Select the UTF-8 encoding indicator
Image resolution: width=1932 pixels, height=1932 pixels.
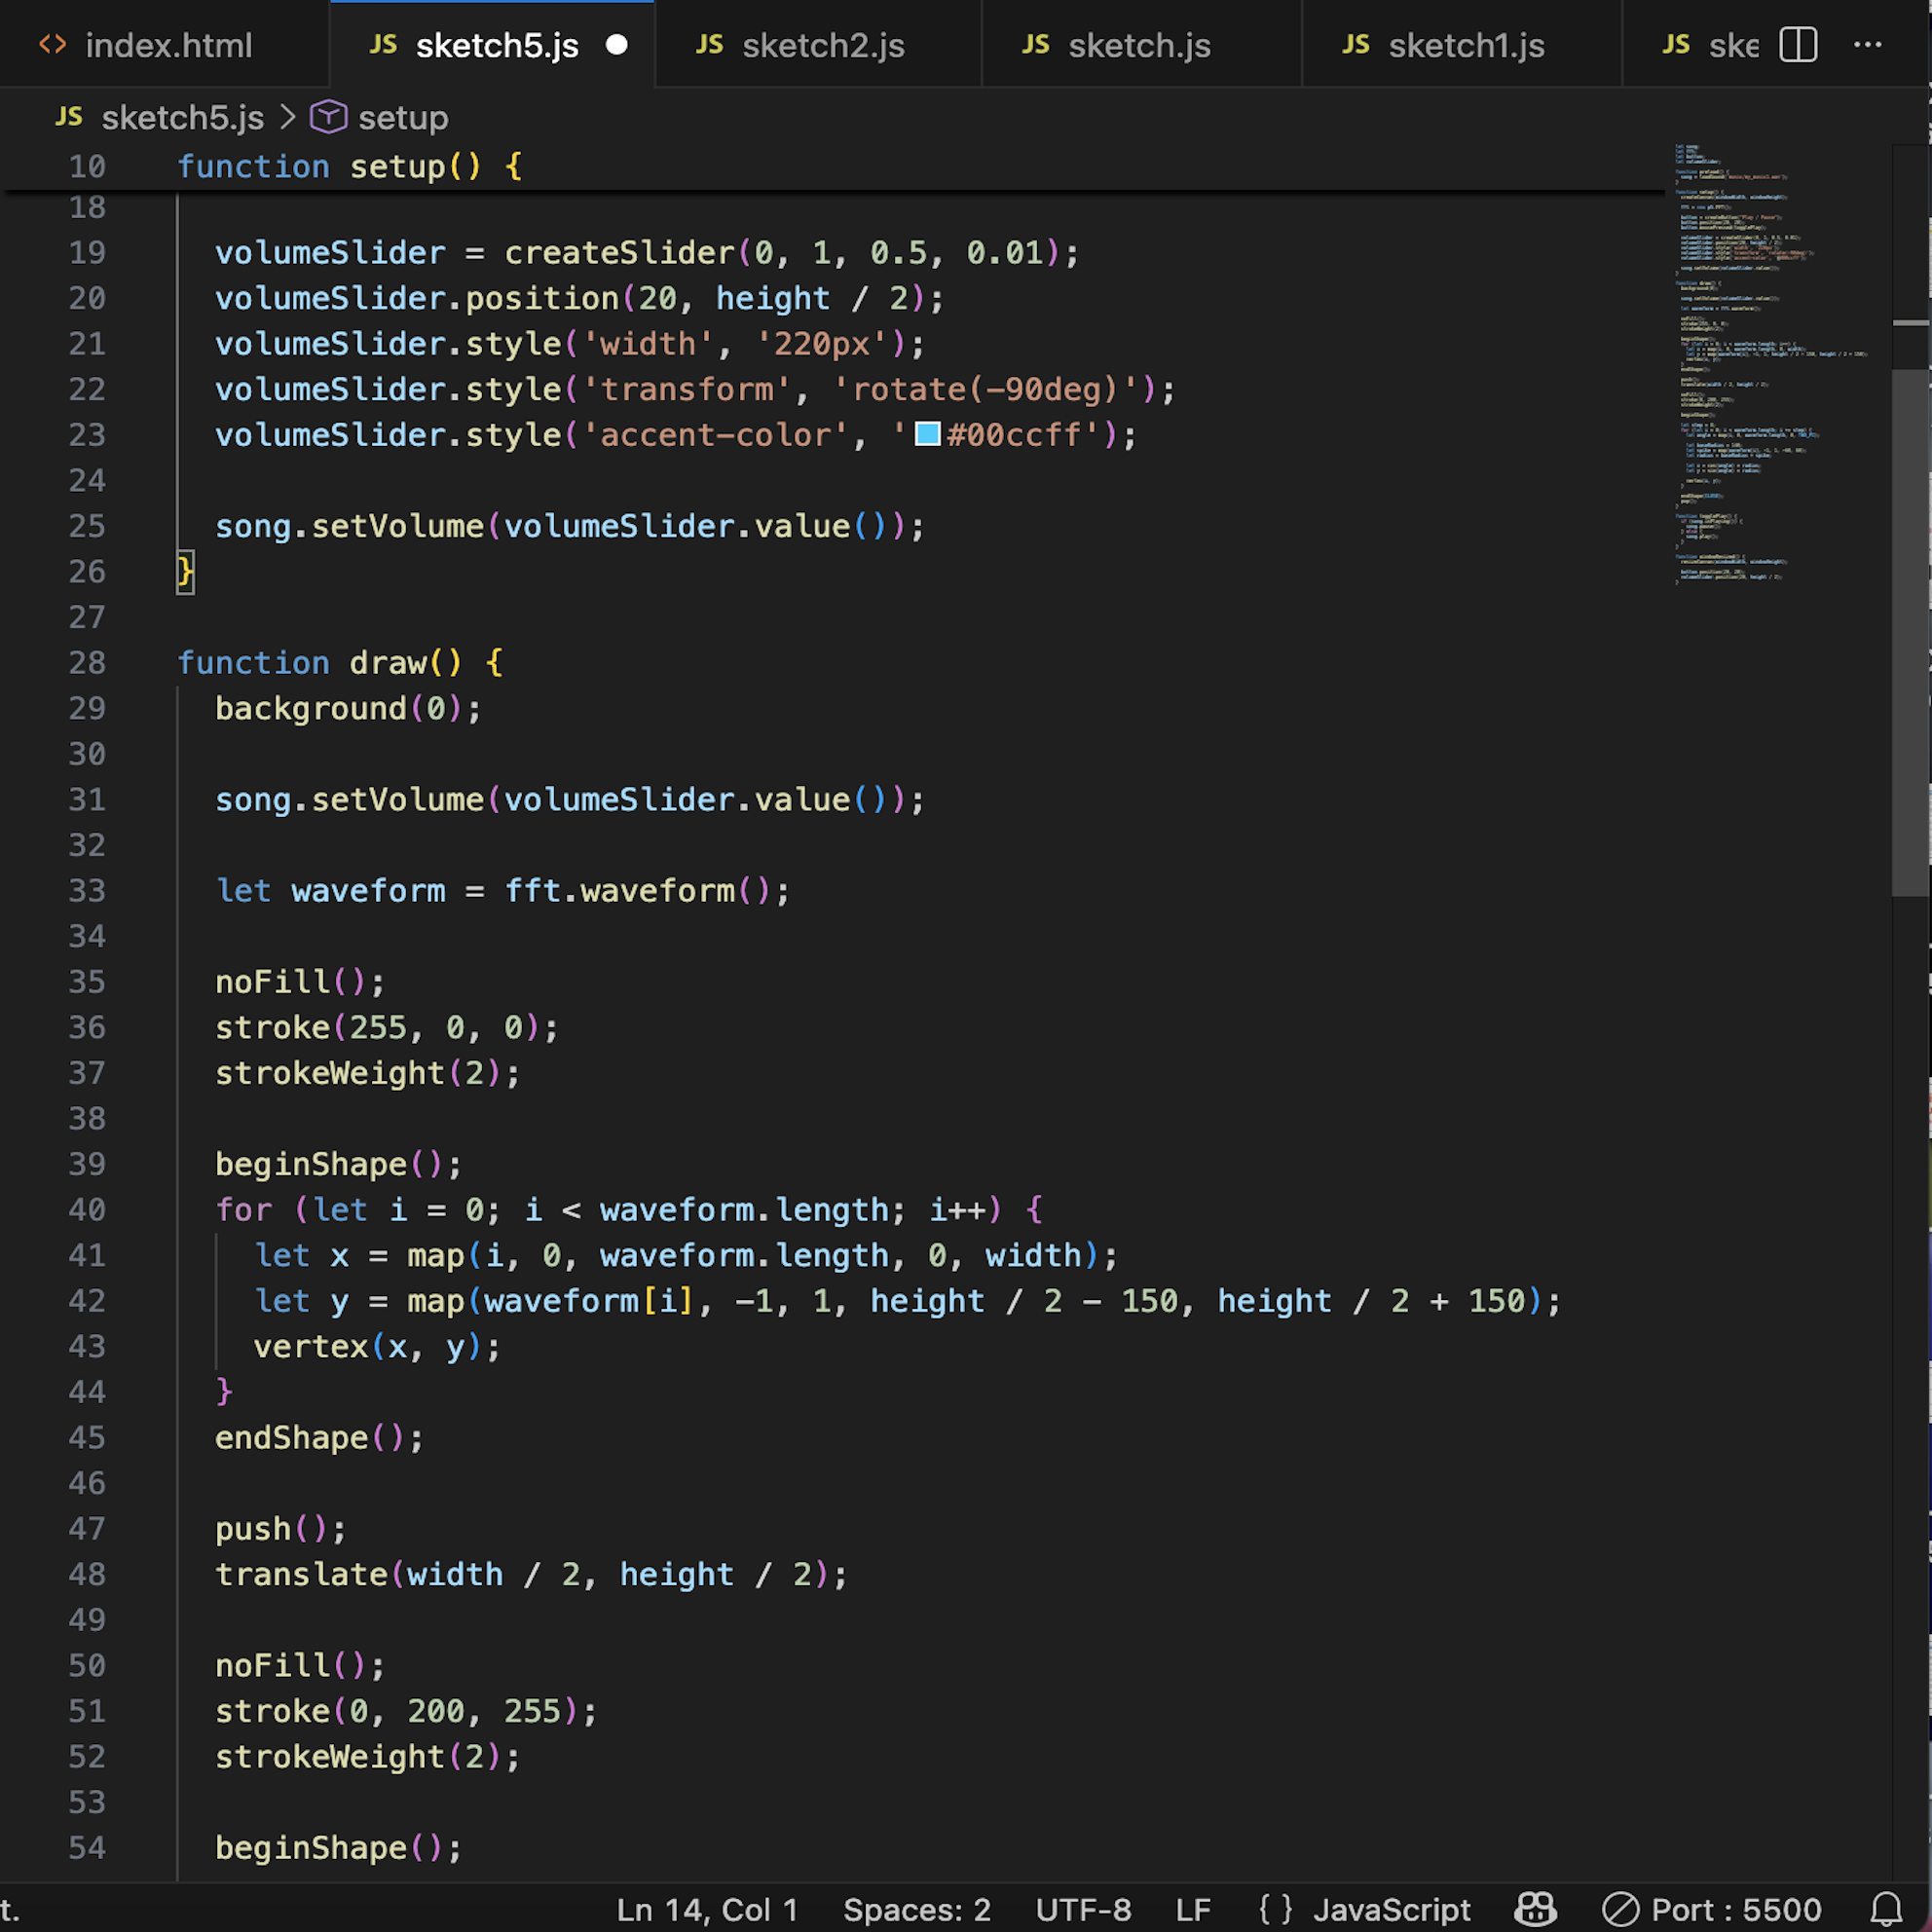pyautogui.click(x=1083, y=1909)
